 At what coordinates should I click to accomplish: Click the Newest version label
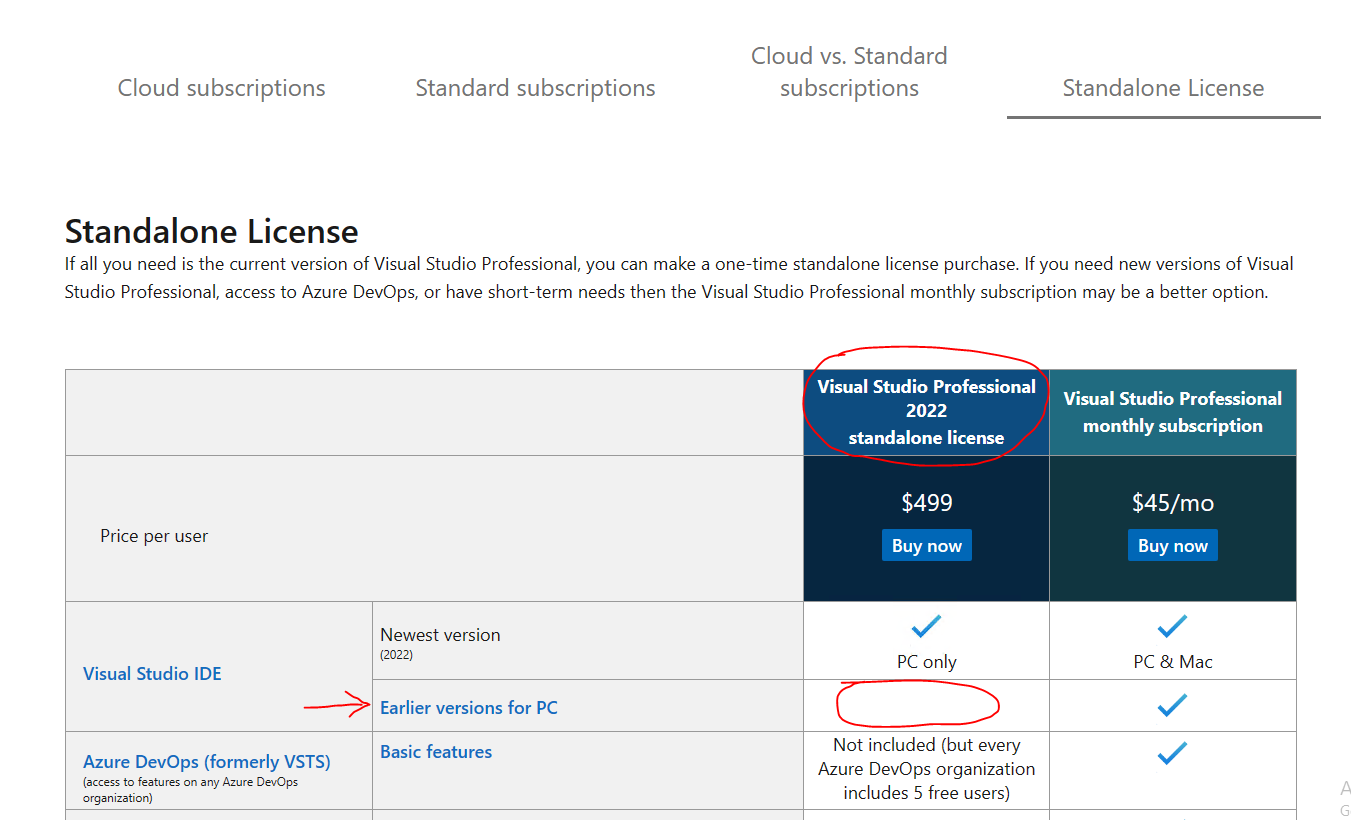[440, 635]
